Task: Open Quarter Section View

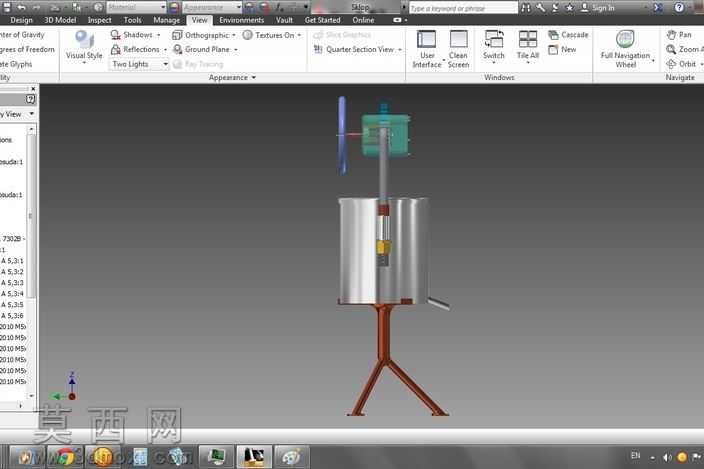Action: pos(354,49)
